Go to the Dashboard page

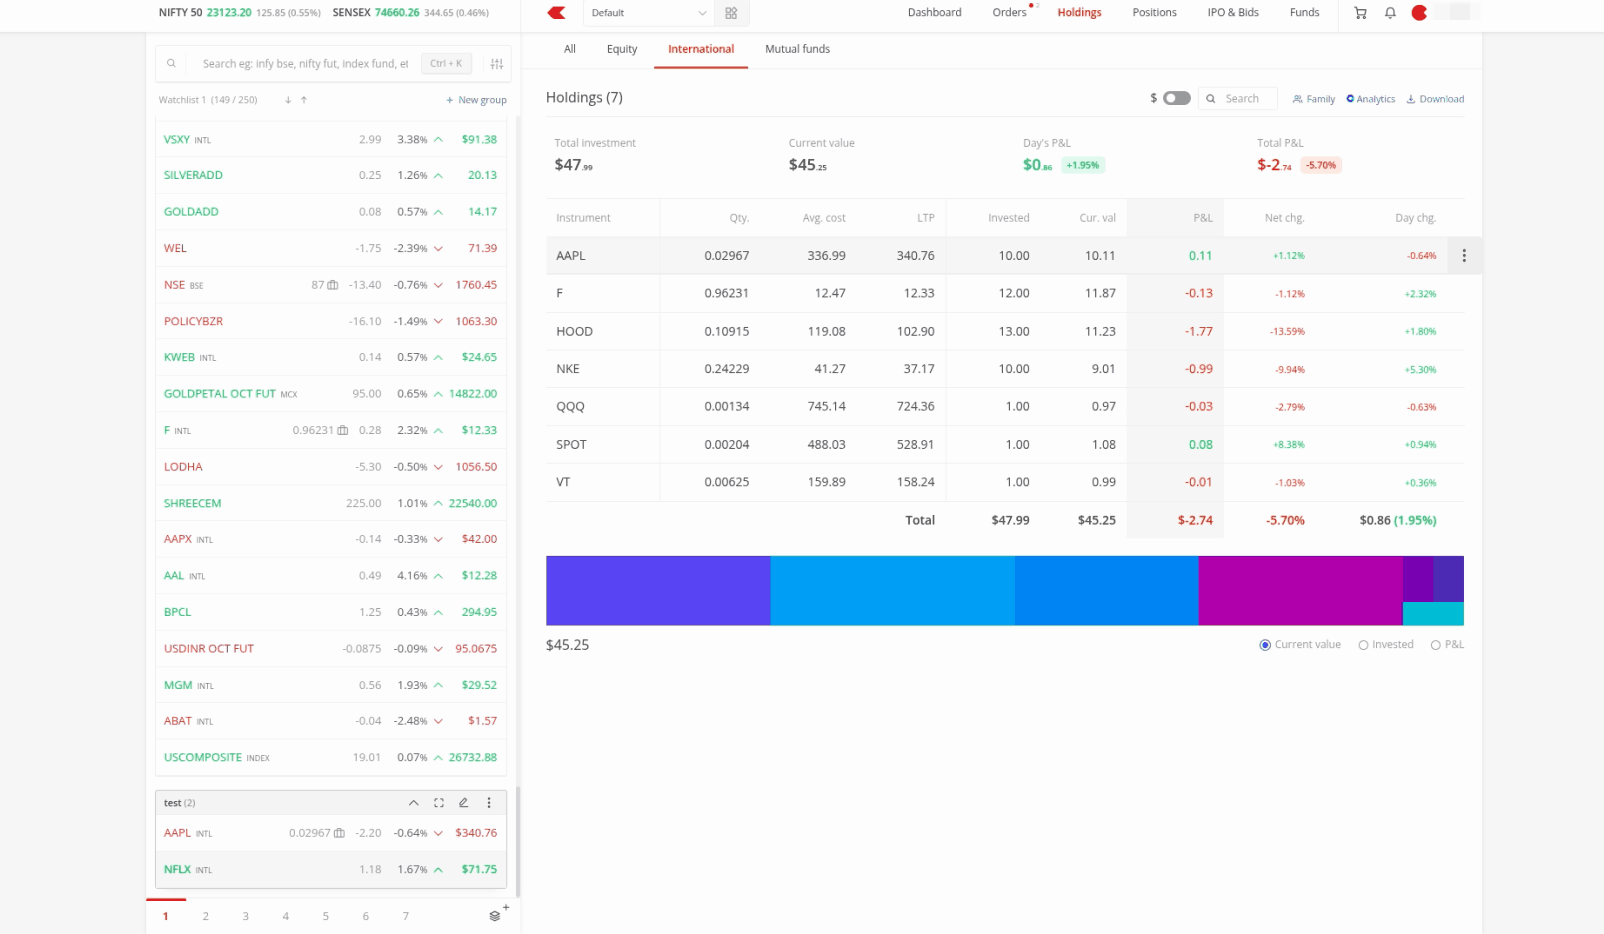934,13
